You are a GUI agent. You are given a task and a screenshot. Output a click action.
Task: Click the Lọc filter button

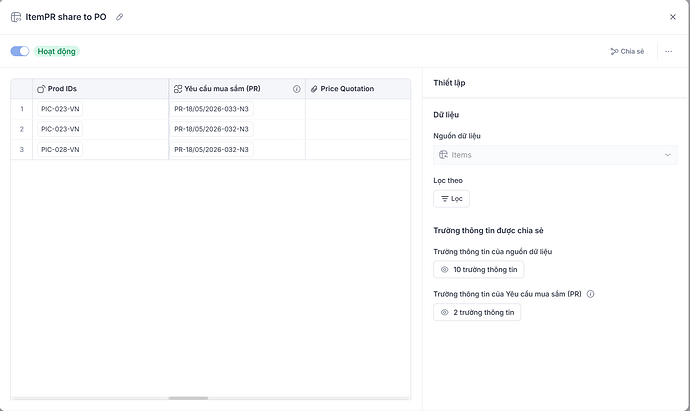(451, 199)
